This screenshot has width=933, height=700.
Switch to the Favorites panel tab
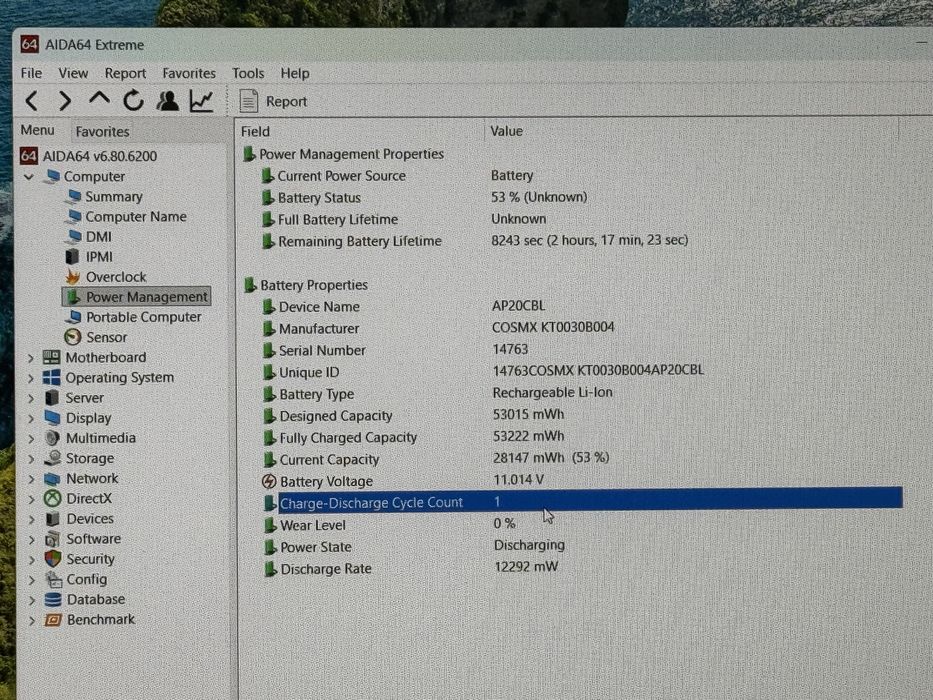pyautogui.click(x=102, y=132)
